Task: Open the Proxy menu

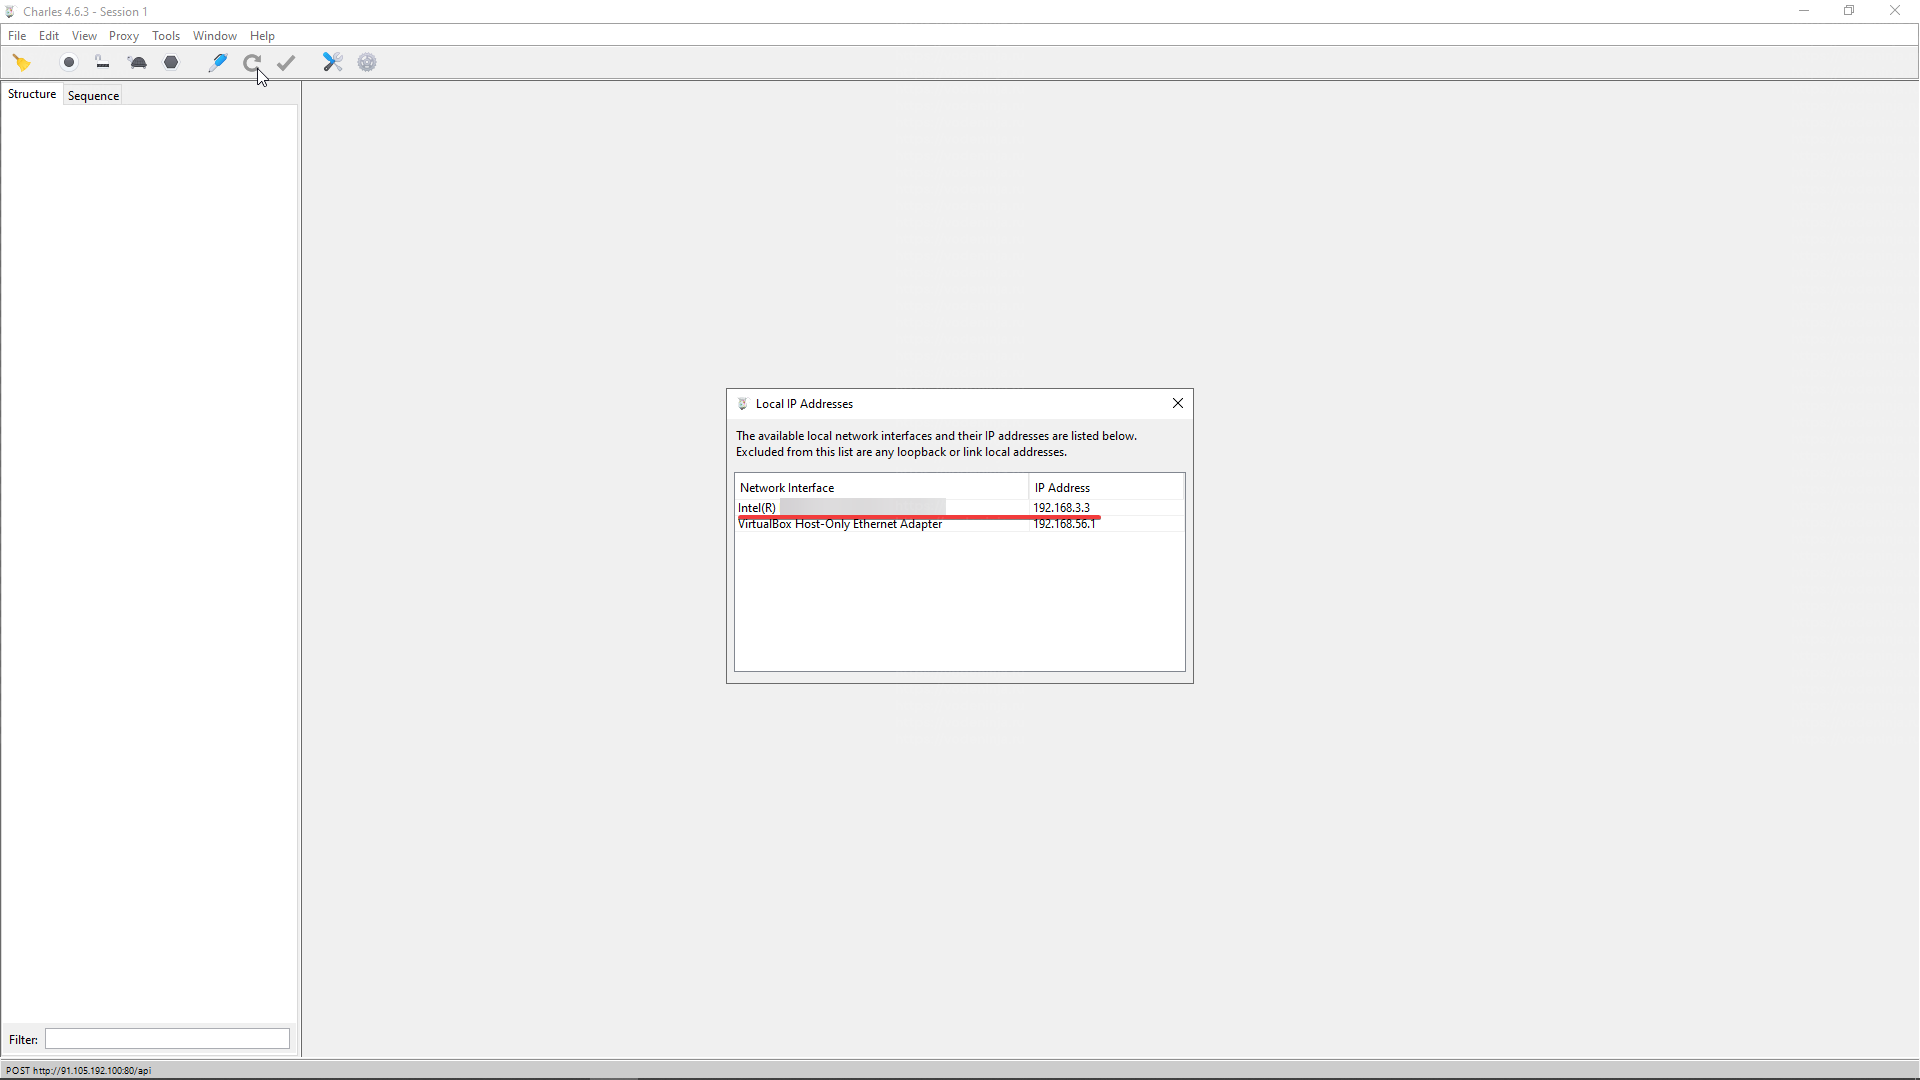Action: tap(124, 36)
